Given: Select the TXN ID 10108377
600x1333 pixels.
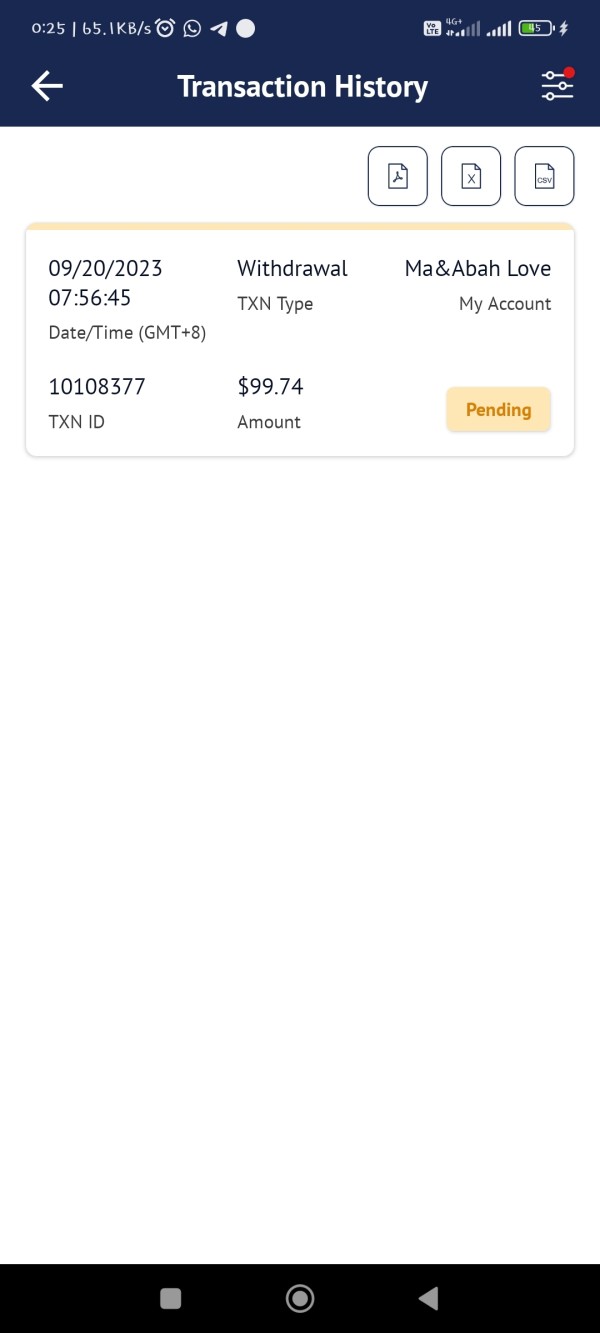Looking at the screenshot, I should (97, 387).
